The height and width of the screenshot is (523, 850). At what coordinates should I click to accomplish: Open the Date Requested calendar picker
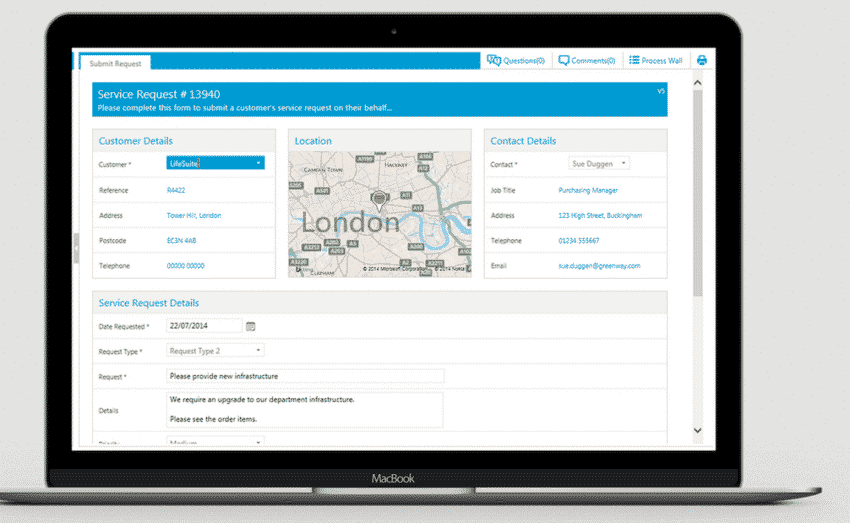pyautogui.click(x=250, y=326)
